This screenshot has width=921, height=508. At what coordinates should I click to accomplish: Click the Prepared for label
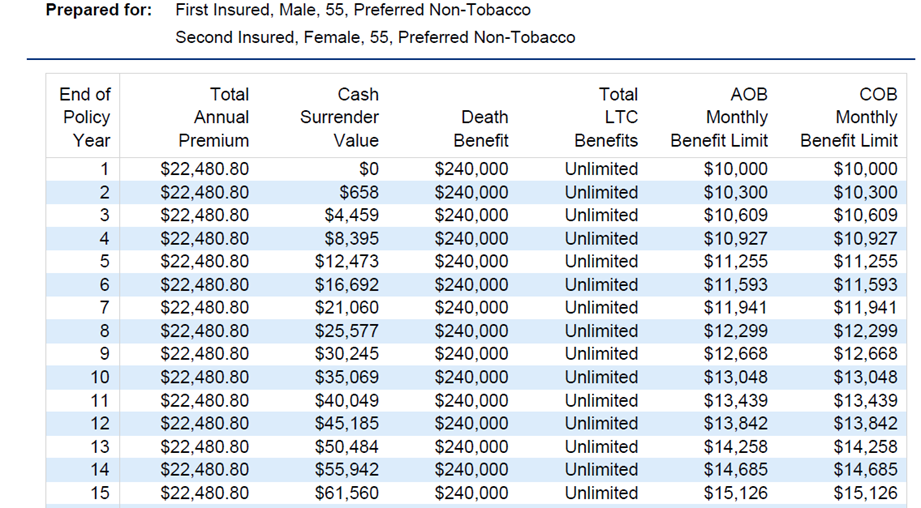(99, 10)
